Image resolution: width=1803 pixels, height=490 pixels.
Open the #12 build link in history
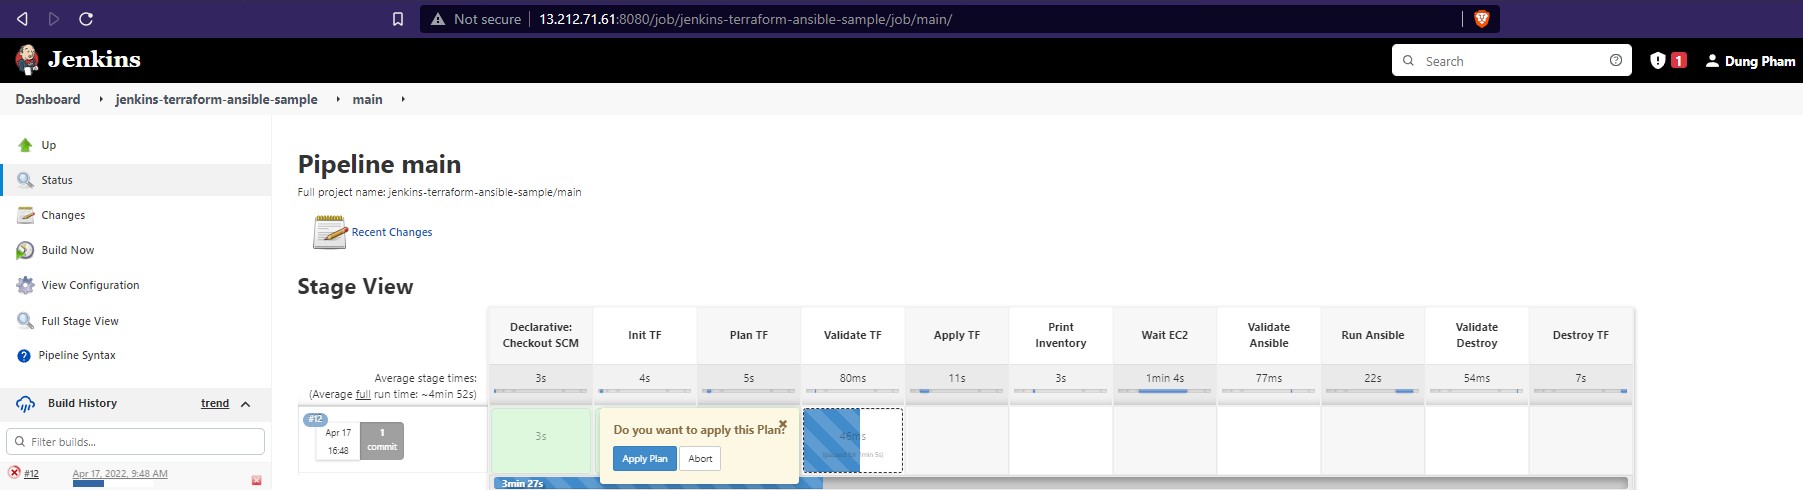tap(31, 474)
